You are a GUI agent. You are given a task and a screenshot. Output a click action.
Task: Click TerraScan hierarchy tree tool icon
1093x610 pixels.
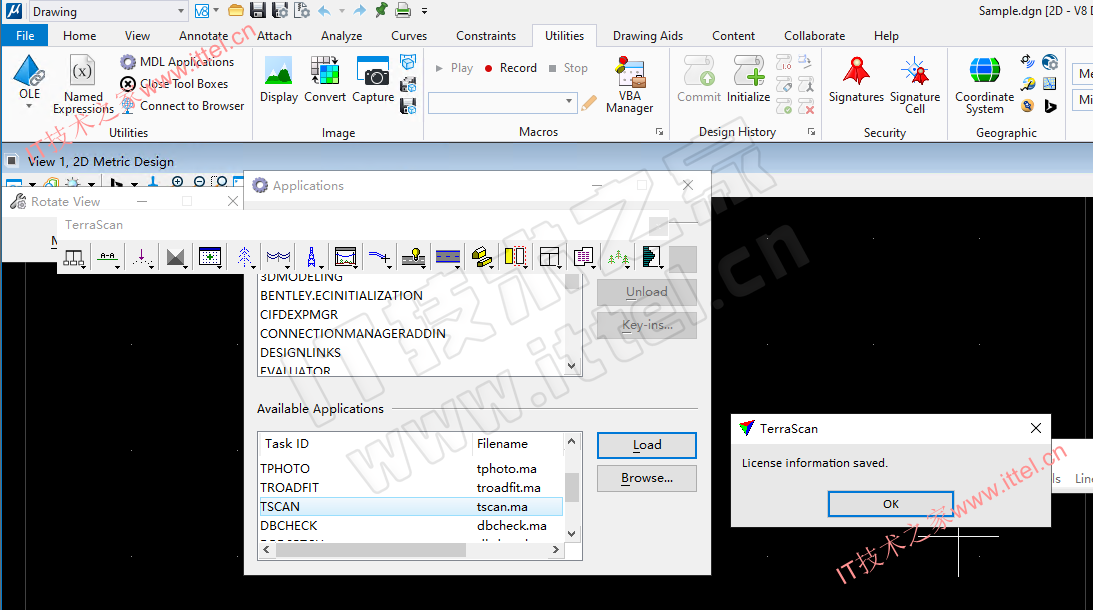click(x=73, y=257)
